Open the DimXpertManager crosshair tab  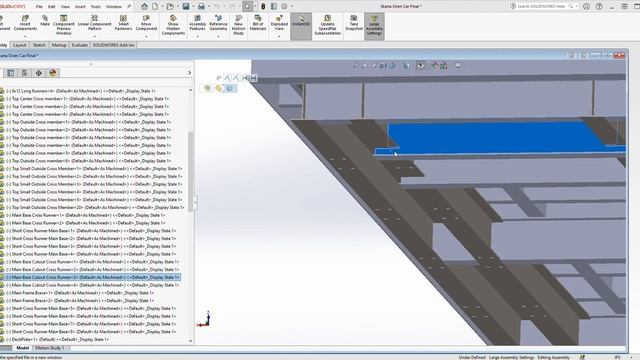click(x=38, y=73)
